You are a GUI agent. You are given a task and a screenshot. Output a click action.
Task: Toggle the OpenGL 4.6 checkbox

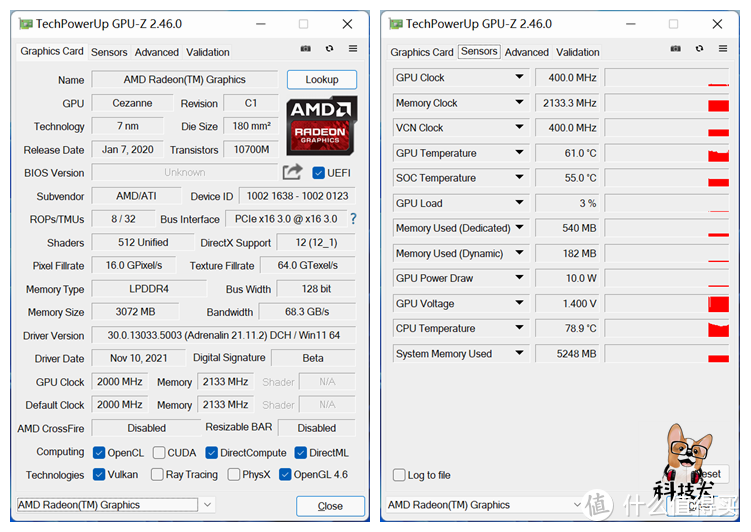[x=285, y=475]
